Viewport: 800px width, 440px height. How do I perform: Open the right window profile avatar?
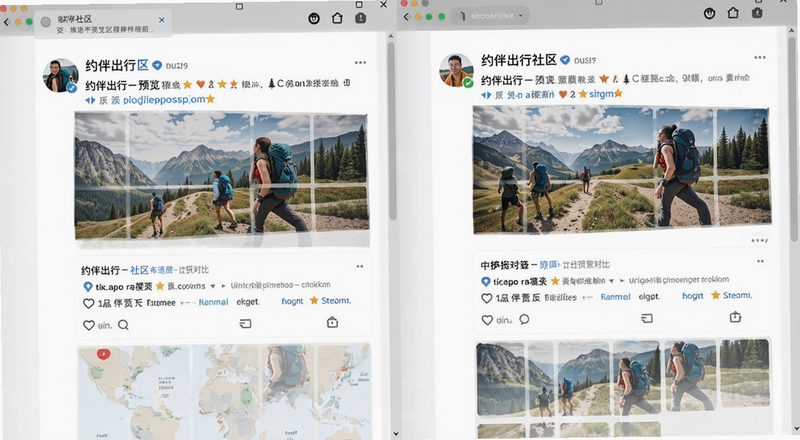tap(456, 70)
